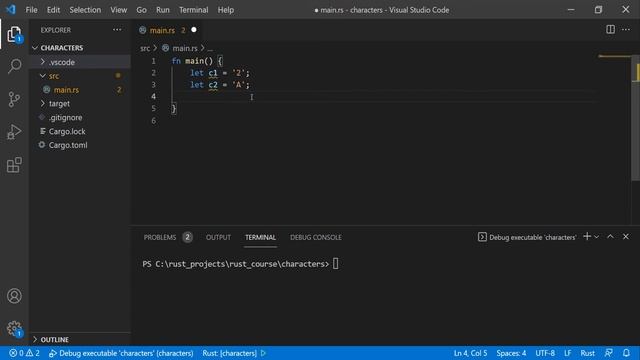Switch to the Terminal tab
Screen dimensions: 640x360
260,237
